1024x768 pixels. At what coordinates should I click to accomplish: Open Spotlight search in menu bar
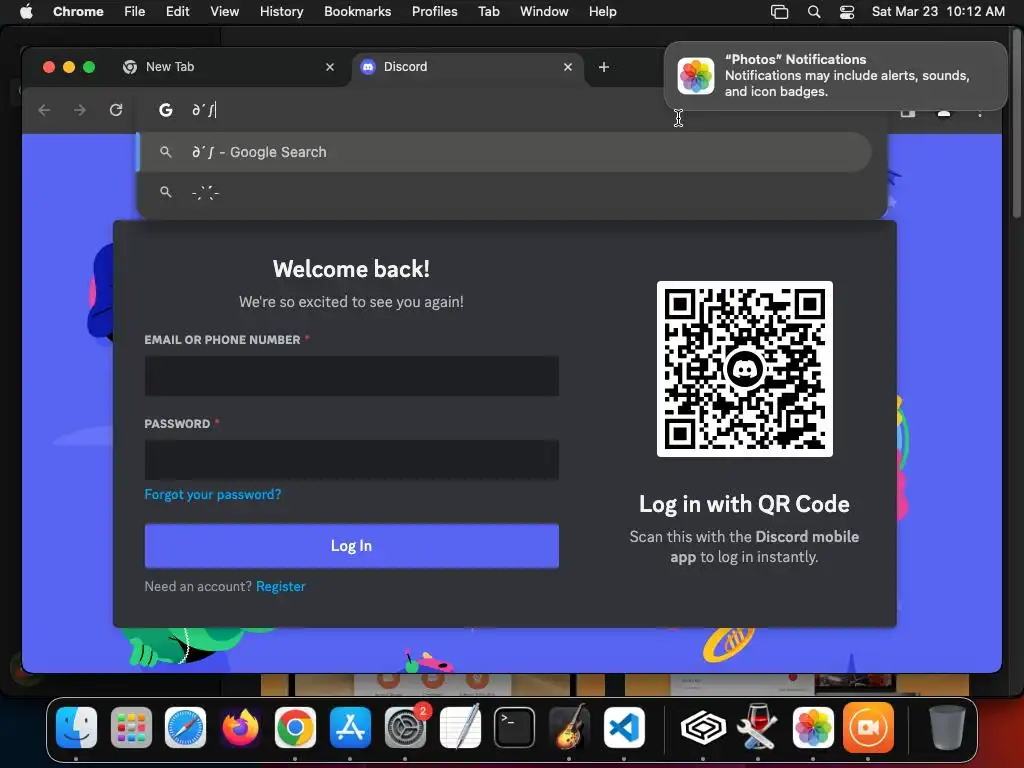pyautogui.click(x=814, y=12)
